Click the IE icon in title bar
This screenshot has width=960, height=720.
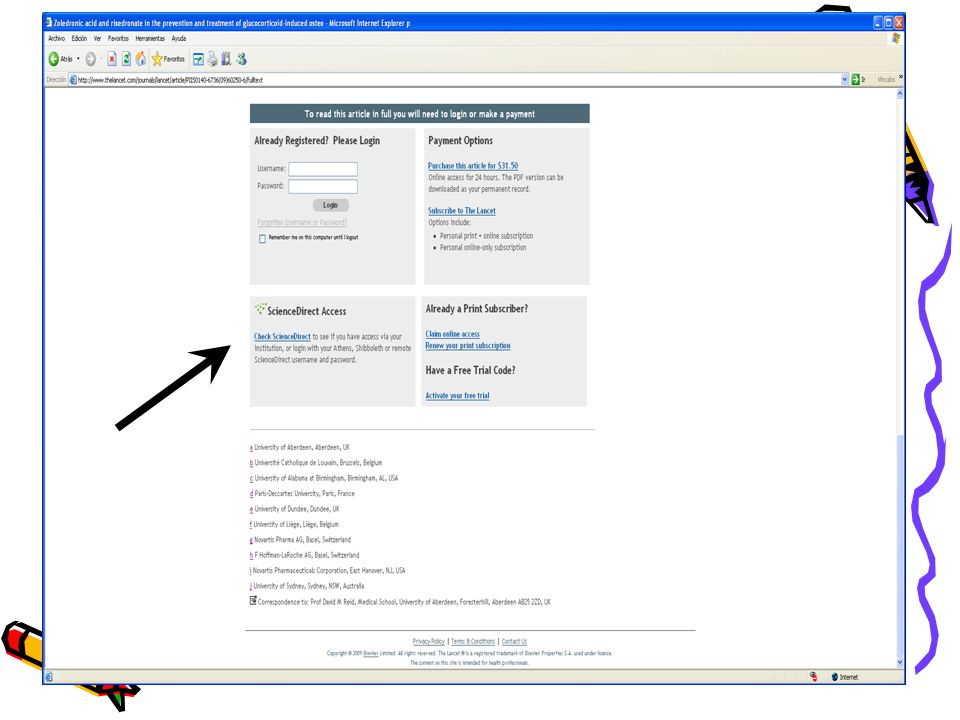(x=49, y=23)
